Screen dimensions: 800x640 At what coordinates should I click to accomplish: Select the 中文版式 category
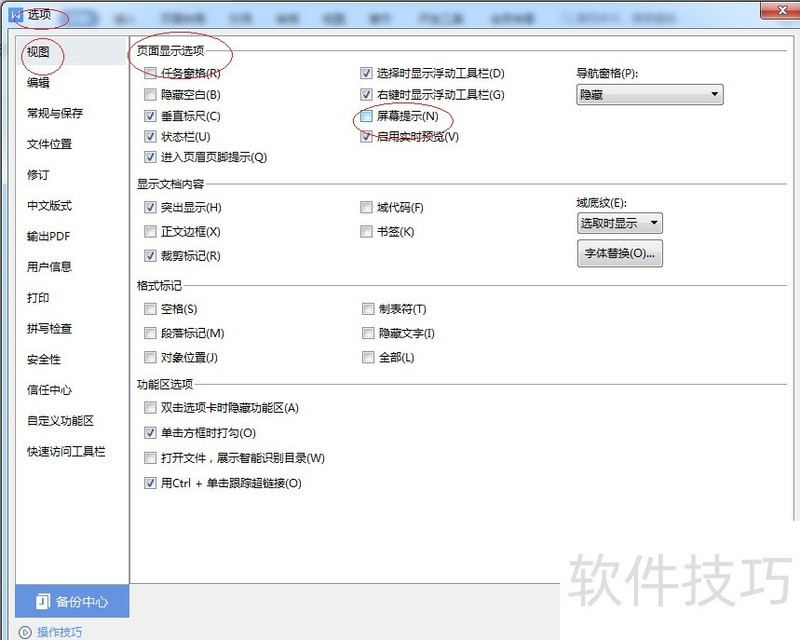click(x=49, y=205)
